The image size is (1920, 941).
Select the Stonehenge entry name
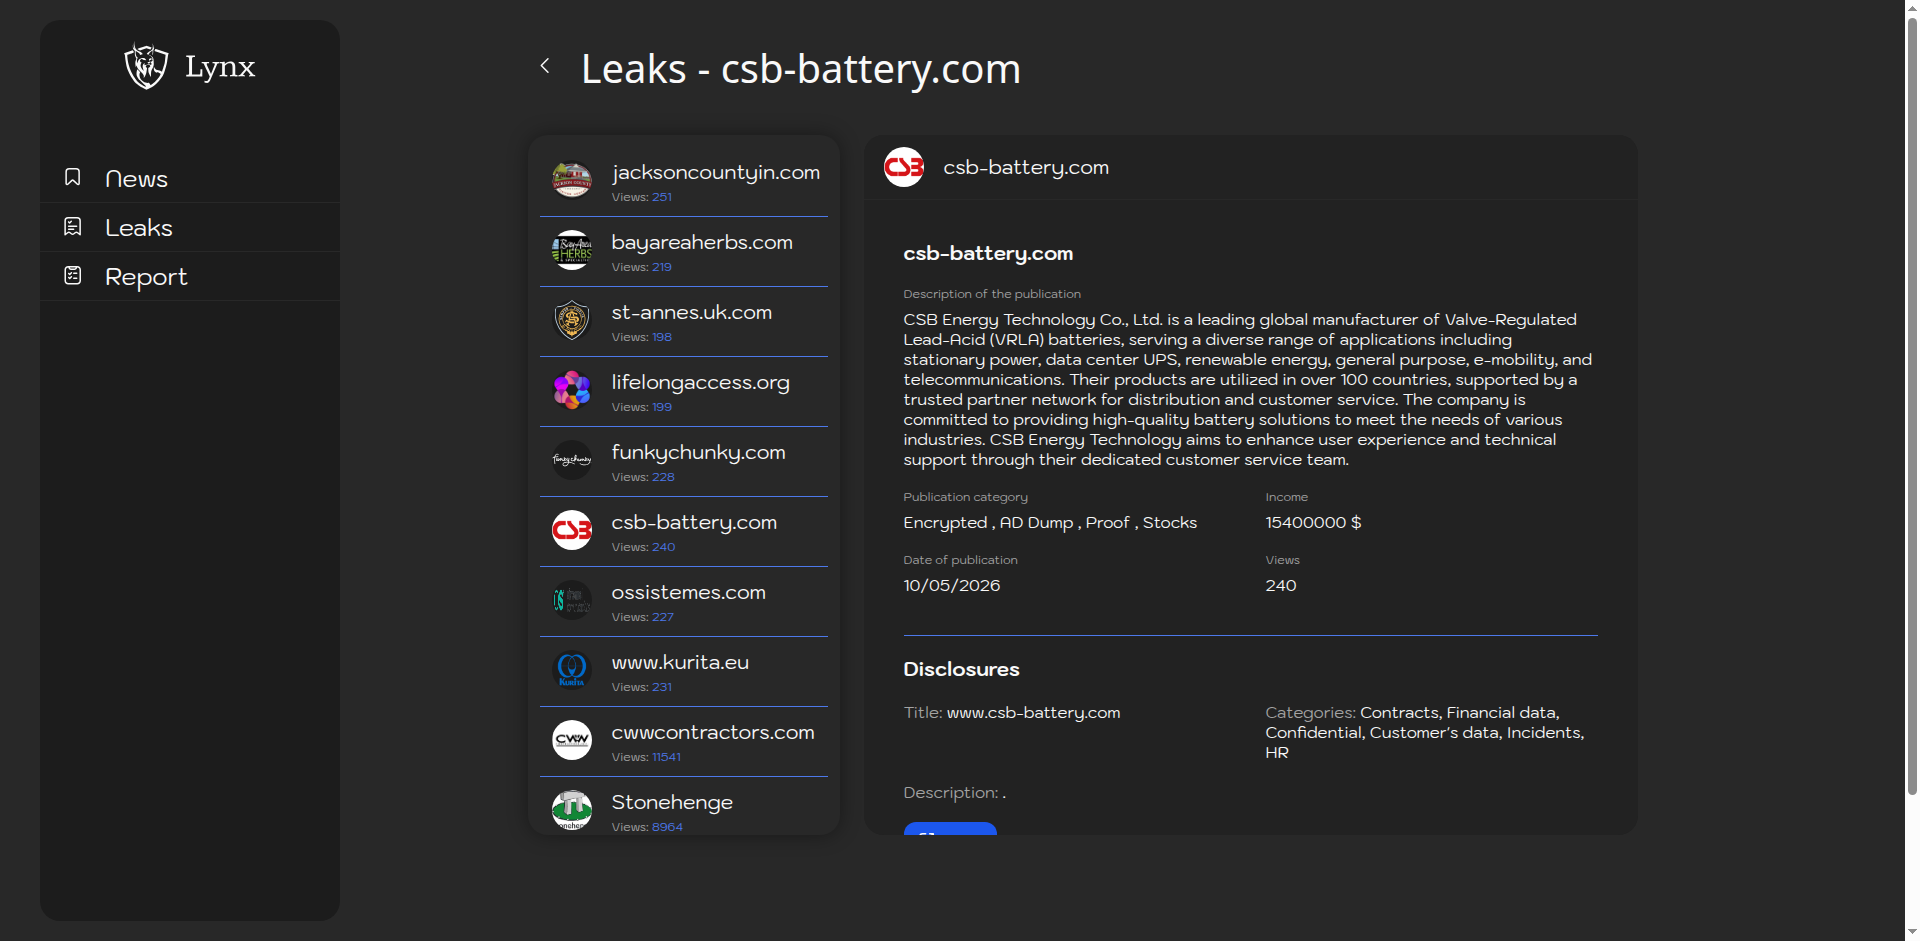click(672, 803)
